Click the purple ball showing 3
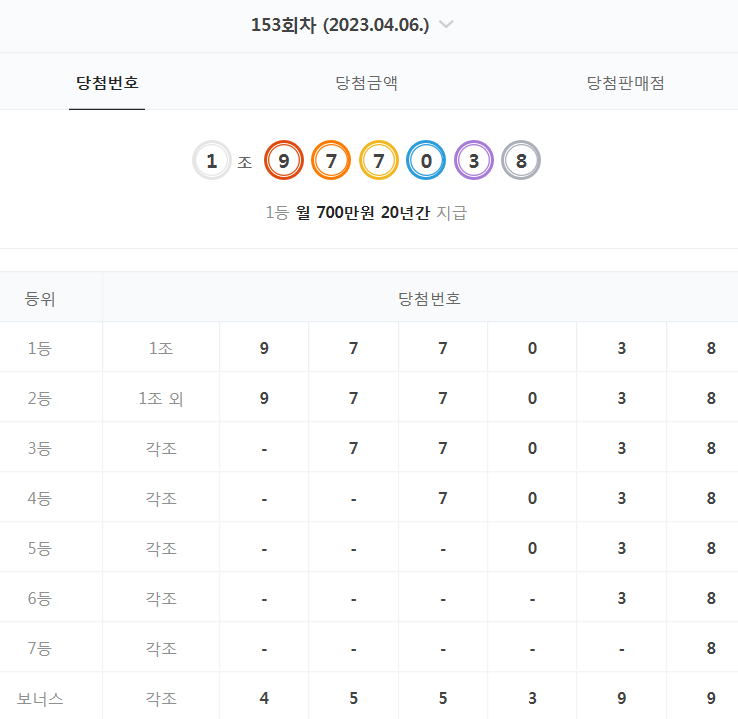This screenshot has width=738, height=719. tap(473, 160)
